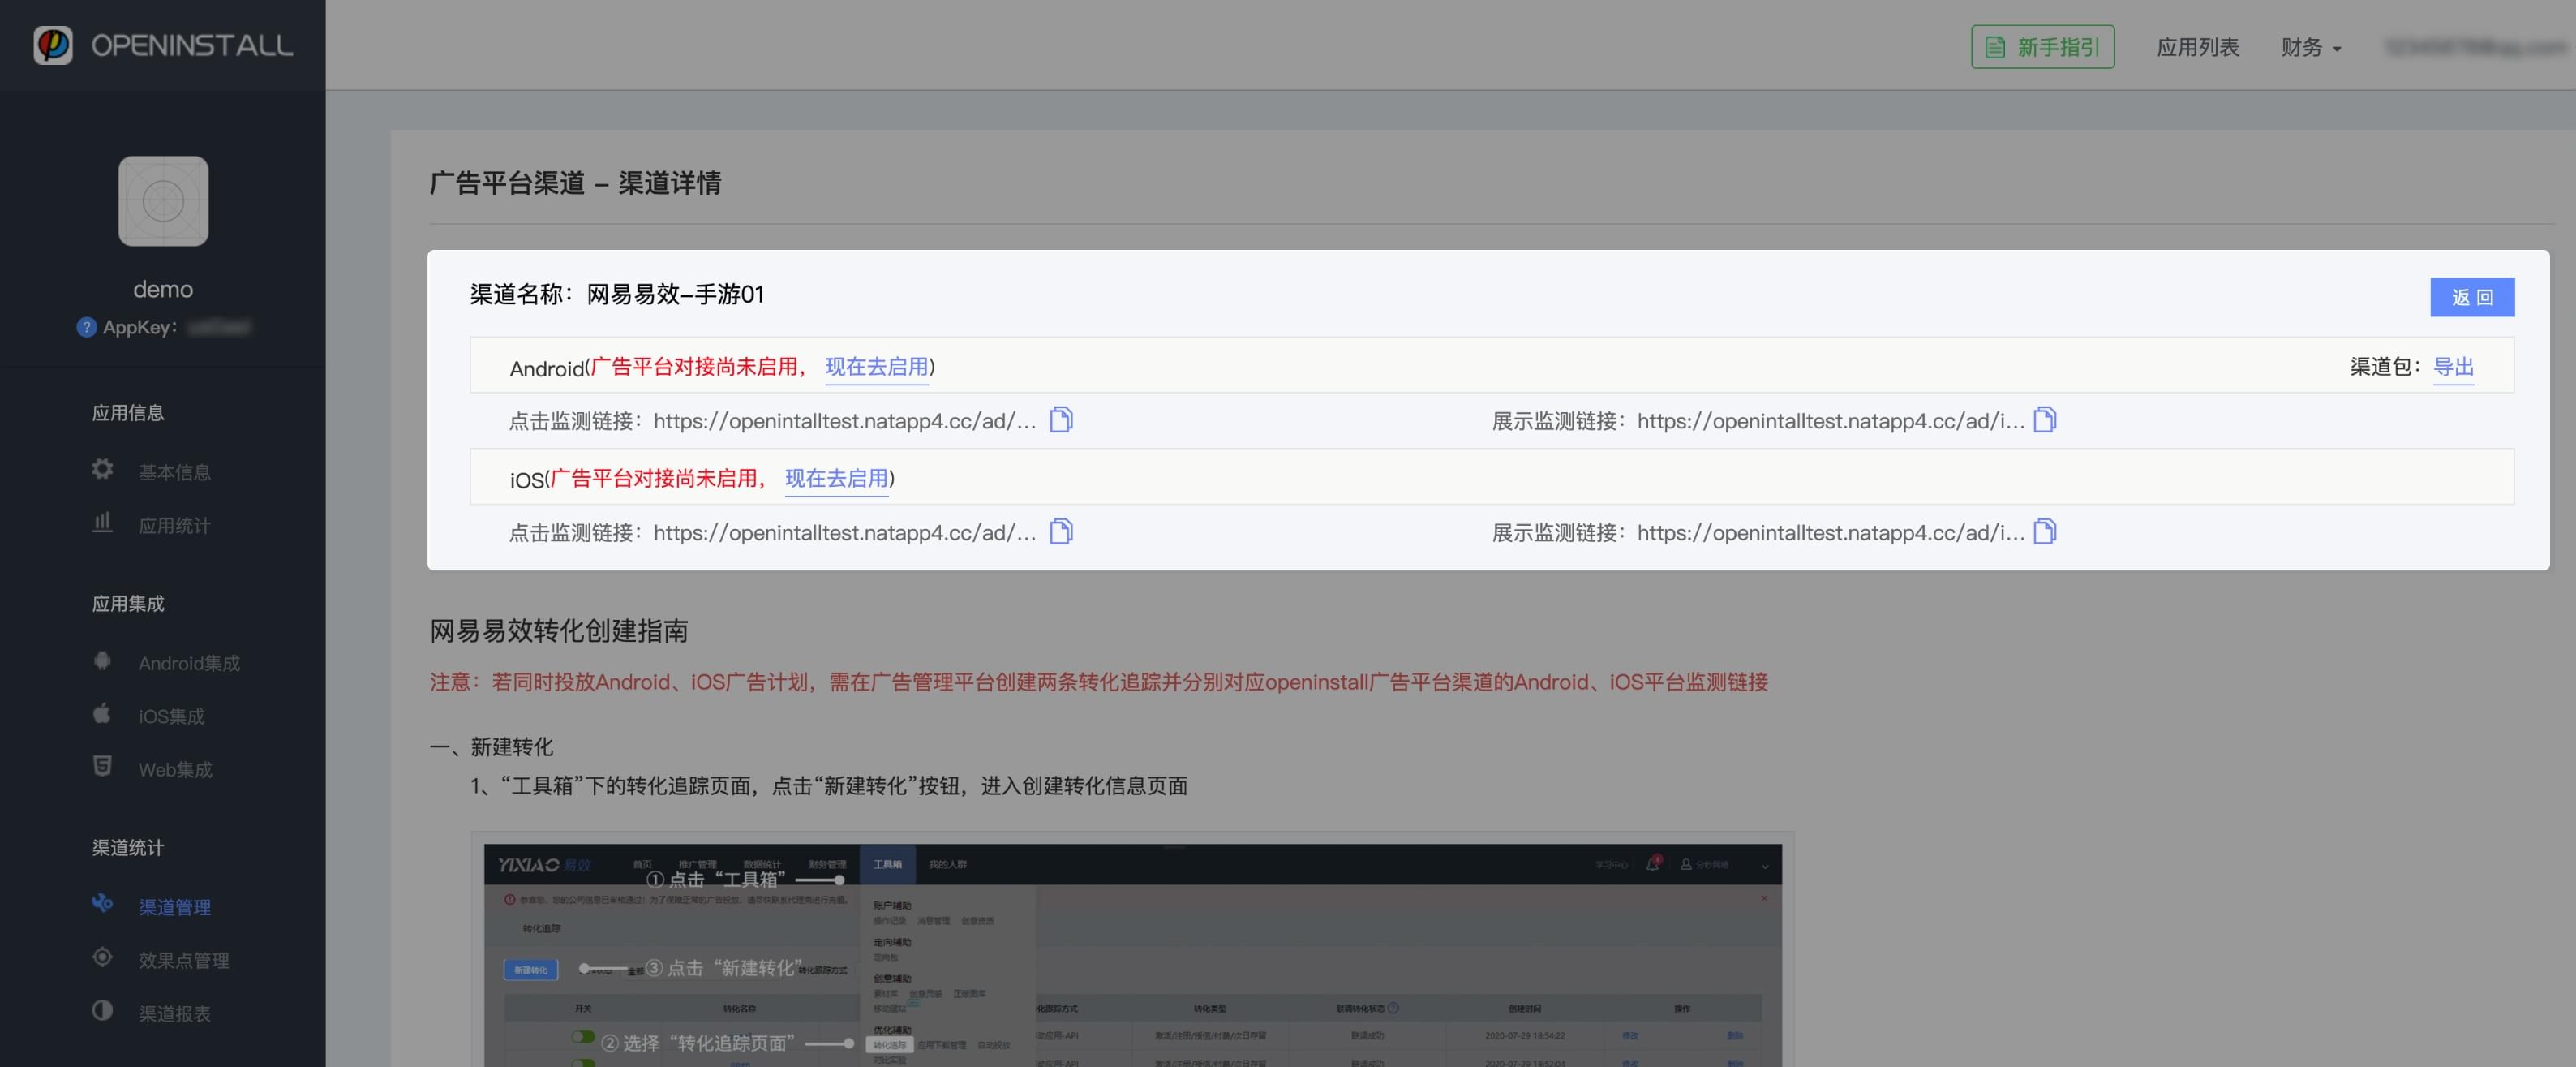
Task: Click iOS 现在去启用 link
Action: (x=836, y=479)
